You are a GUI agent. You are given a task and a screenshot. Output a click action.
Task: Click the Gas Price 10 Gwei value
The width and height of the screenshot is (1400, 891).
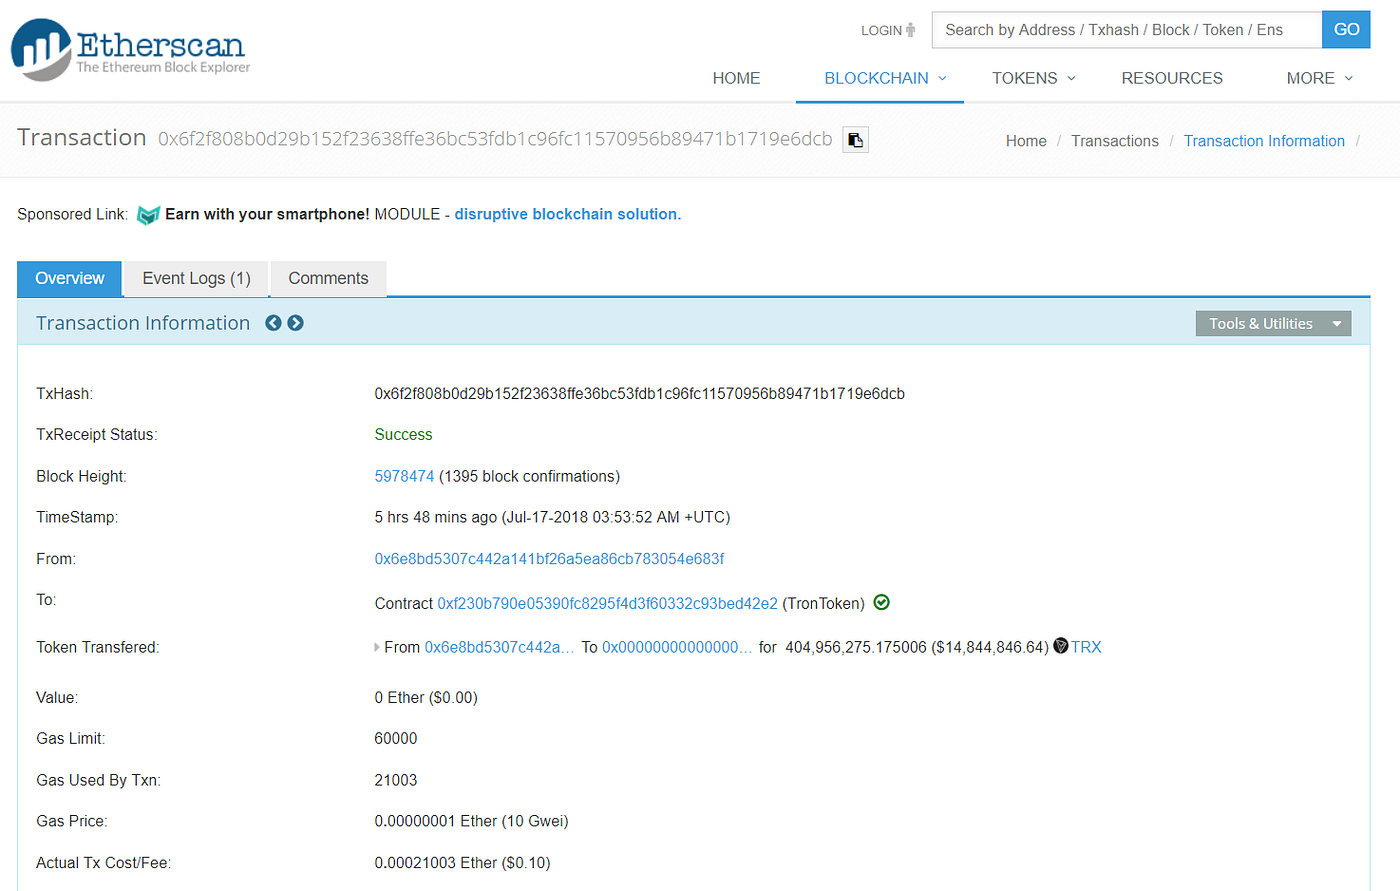pyautogui.click(x=471, y=821)
